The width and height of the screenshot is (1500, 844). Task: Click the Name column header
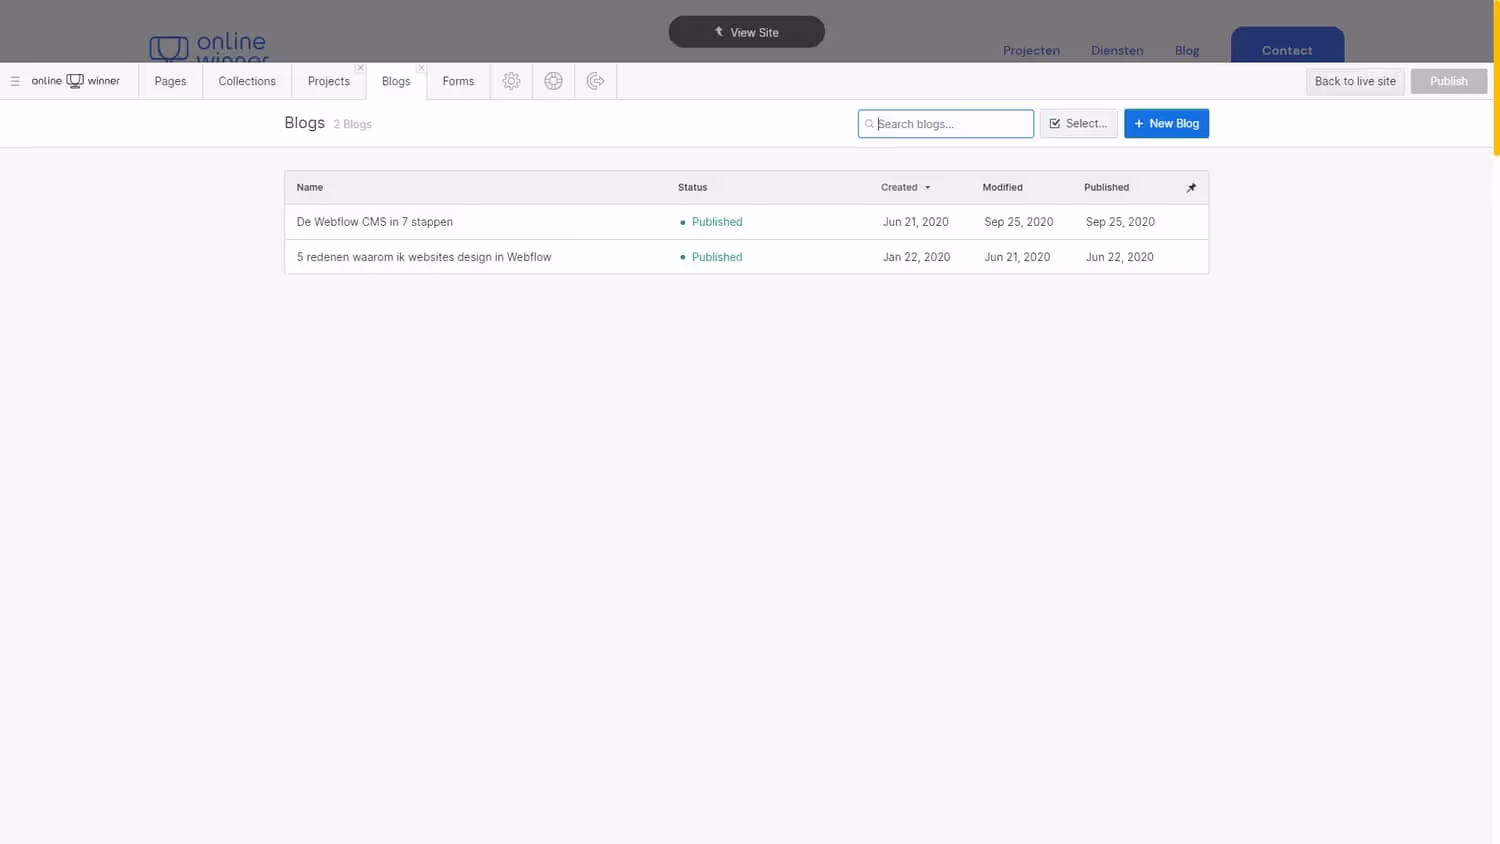pyautogui.click(x=310, y=188)
